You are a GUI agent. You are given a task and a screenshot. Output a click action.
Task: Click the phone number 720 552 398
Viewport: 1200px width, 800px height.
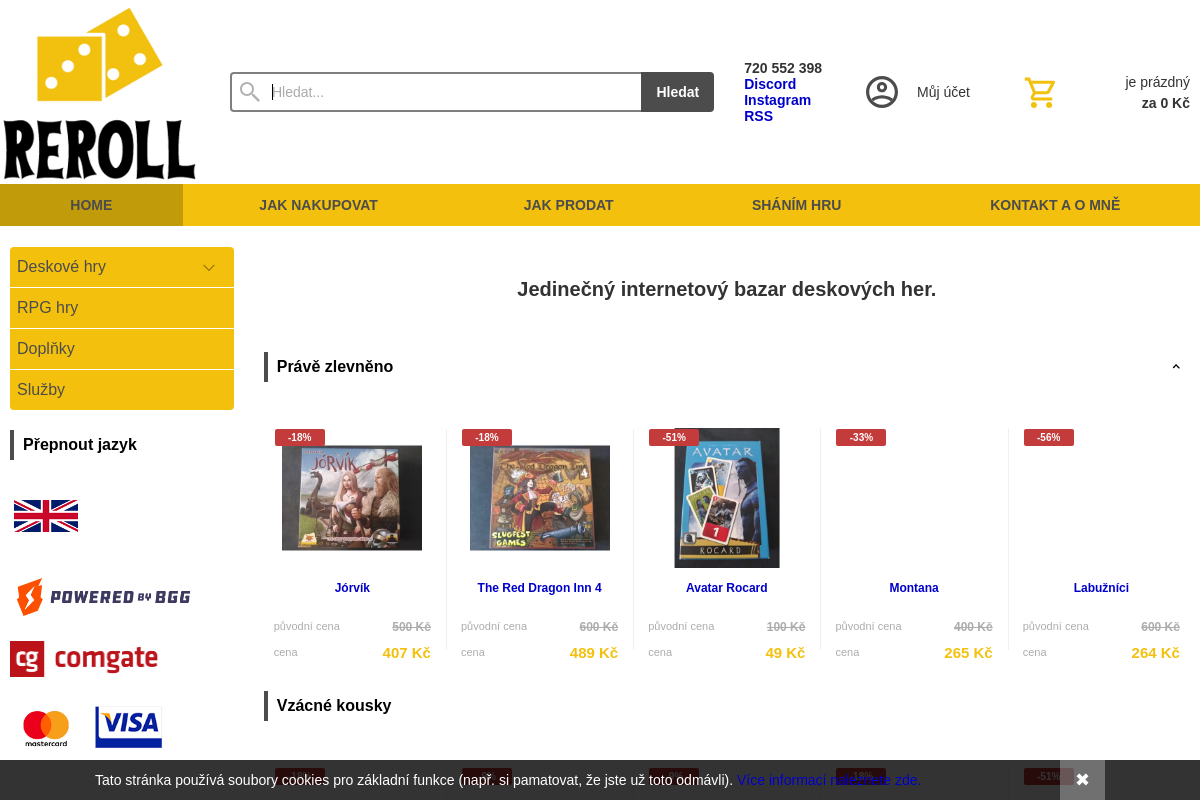coord(783,68)
